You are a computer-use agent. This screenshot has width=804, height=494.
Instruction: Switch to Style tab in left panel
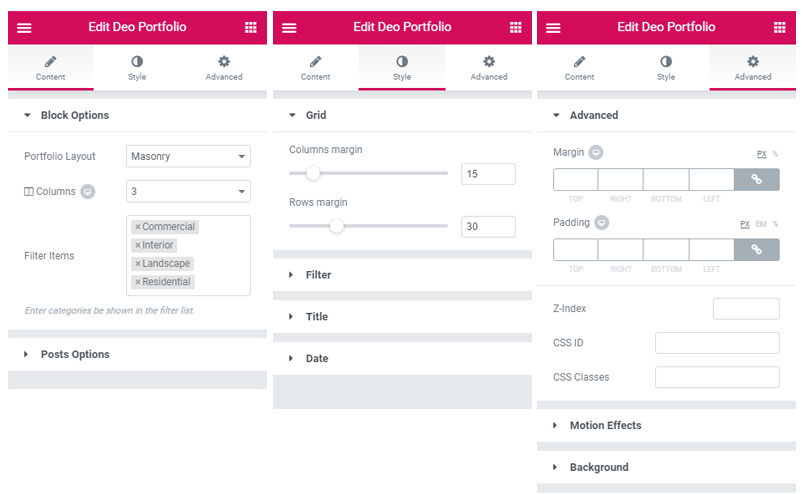pos(137,67)
